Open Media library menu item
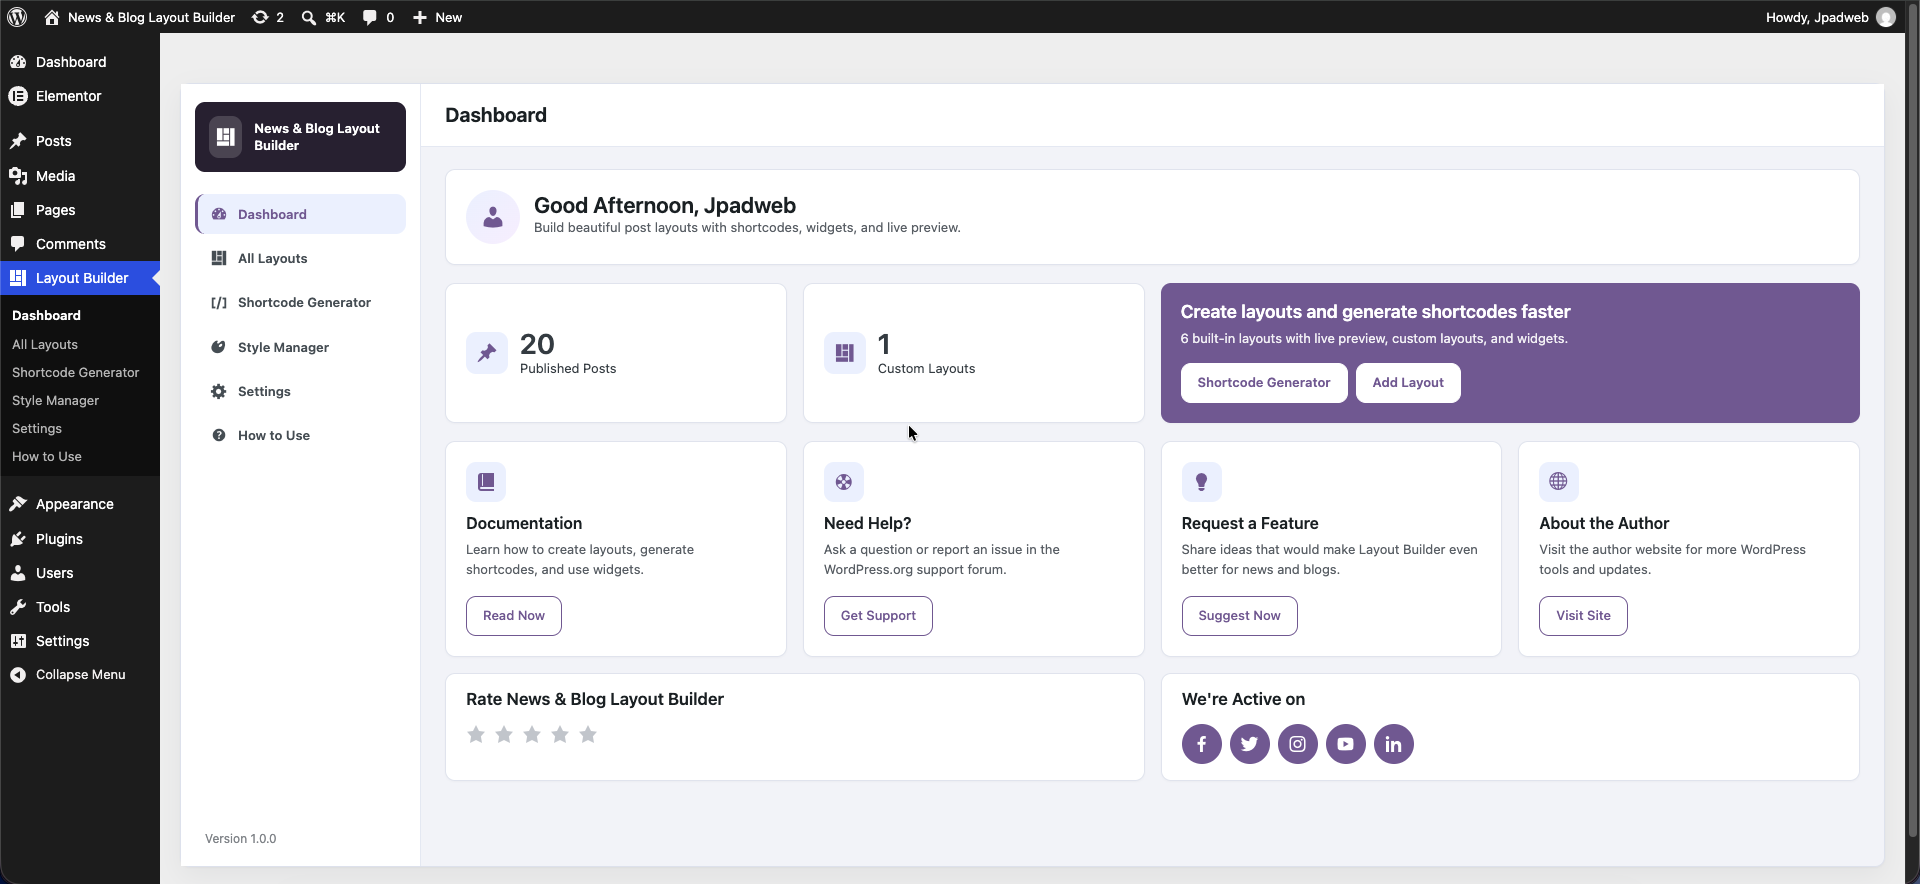The image size is (1920, 884). pos(80,176)
